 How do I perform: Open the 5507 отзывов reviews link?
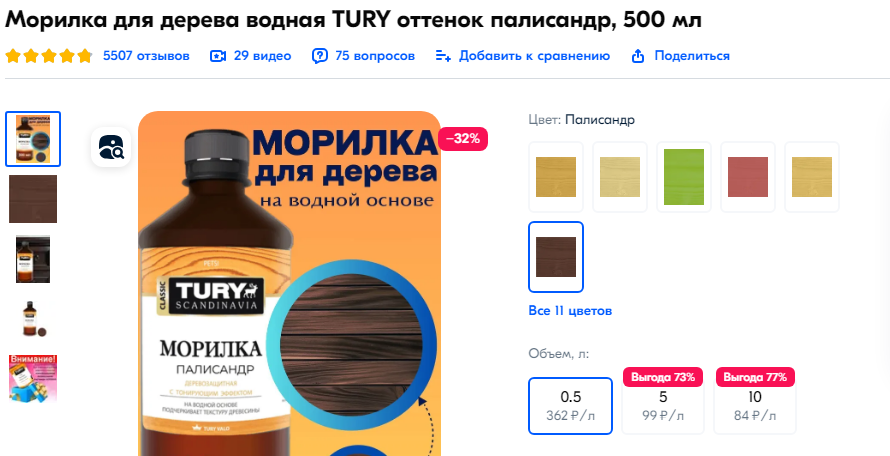coord(146,56)
